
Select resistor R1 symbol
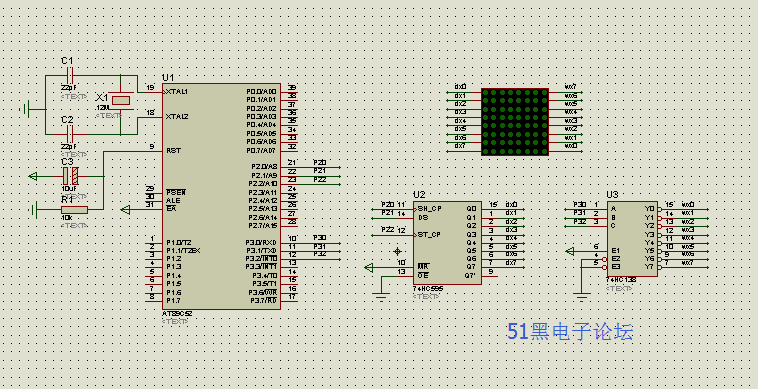coord(74,210)
